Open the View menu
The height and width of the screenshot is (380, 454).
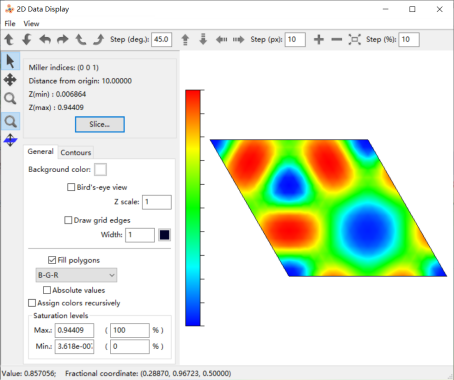coord(31,24)
